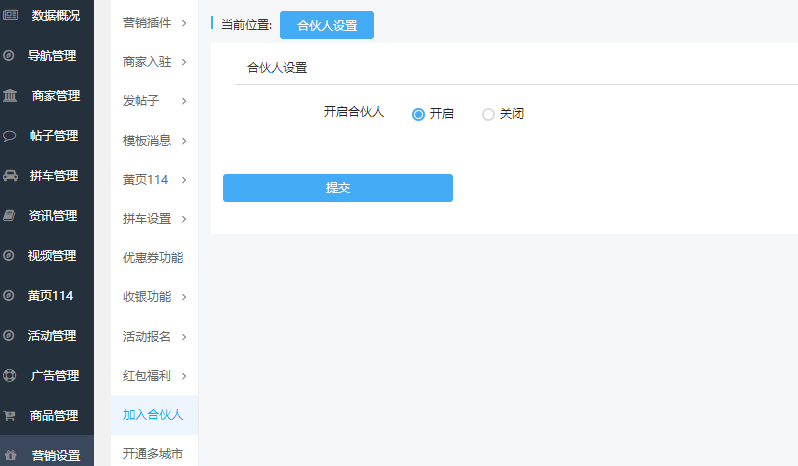Click the car icon beside 拼车管理
Viewport: 798px width, 466px height.
click(10, 176)
